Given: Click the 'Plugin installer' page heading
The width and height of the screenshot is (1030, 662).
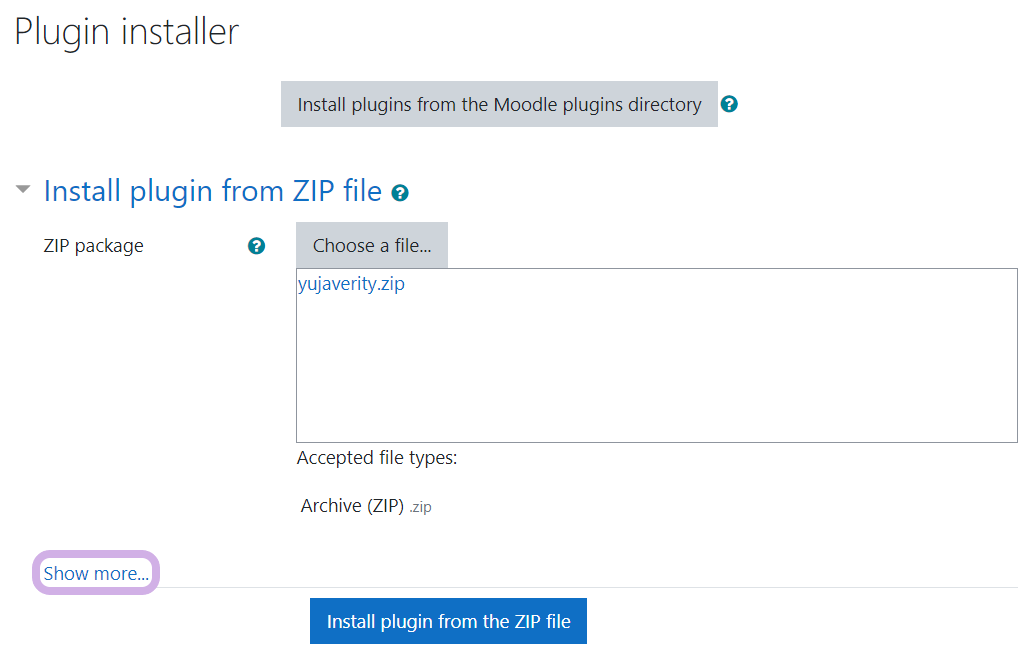Looking at the screenshot, I should click(127, 32).
